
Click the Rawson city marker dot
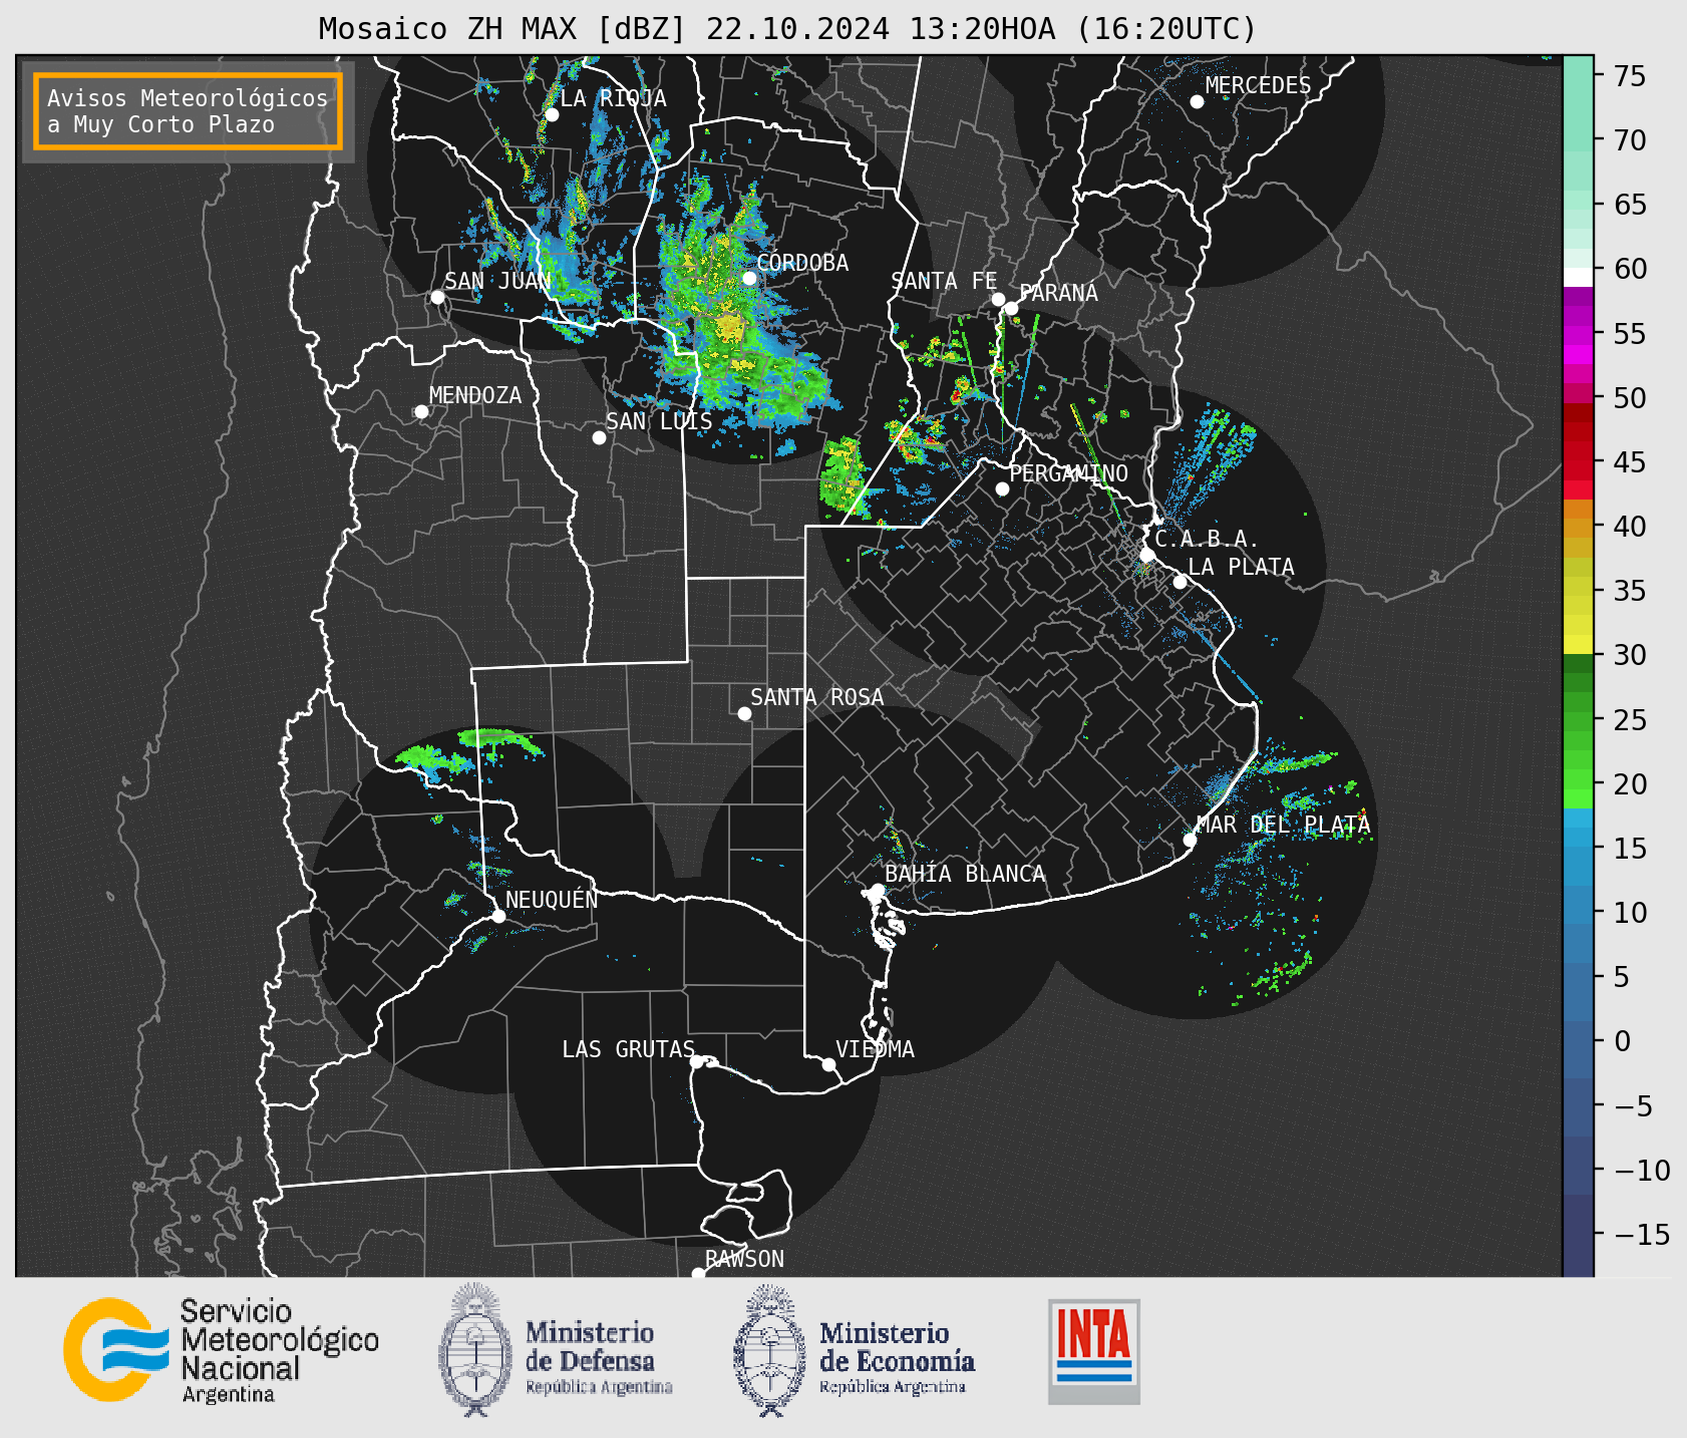[698, 1273]
